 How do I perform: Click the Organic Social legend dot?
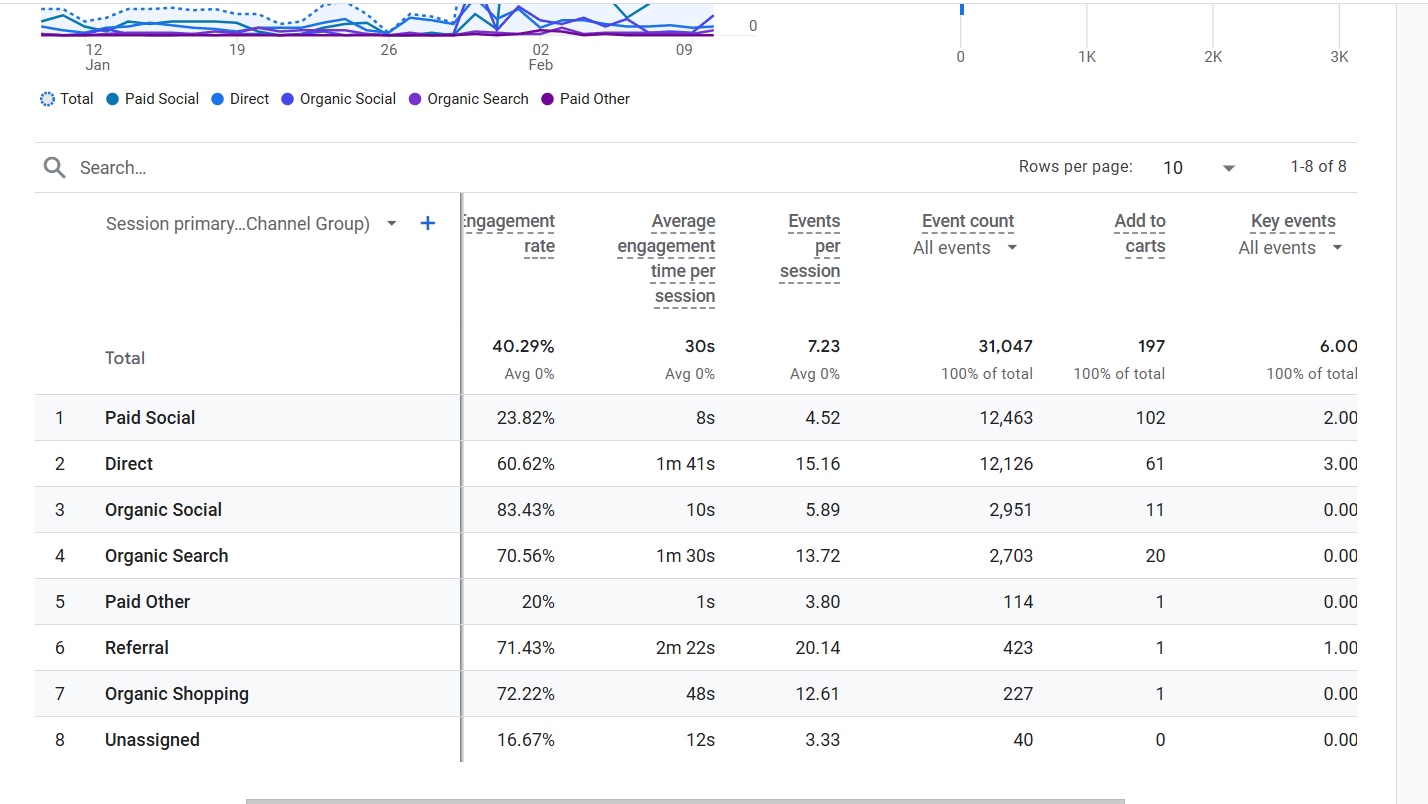click(x=287, y=99)
